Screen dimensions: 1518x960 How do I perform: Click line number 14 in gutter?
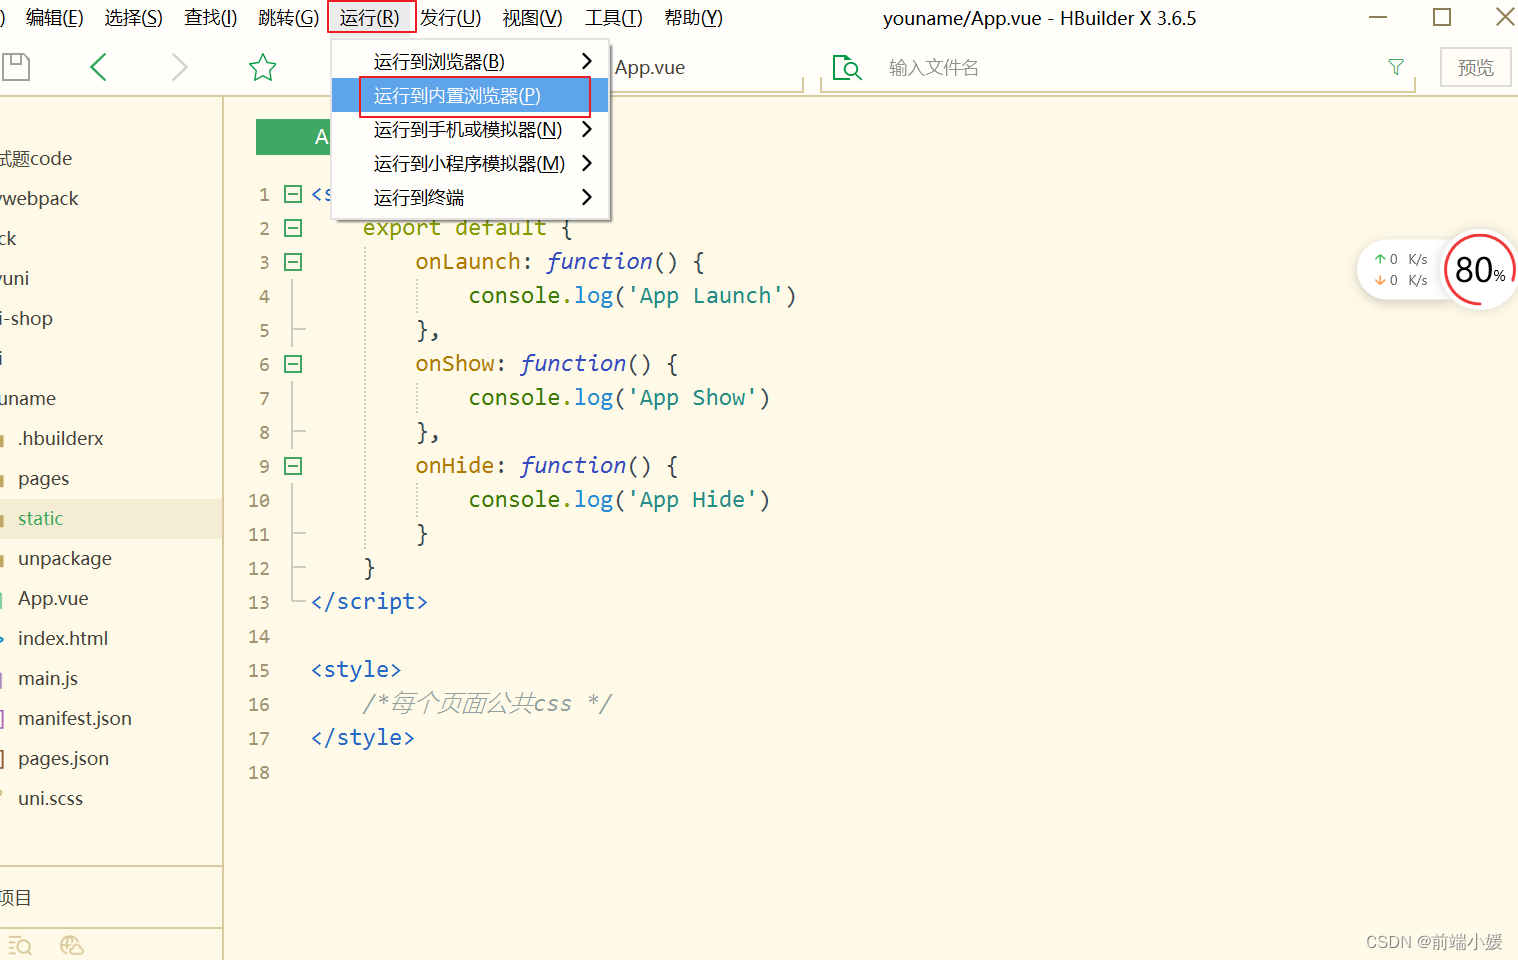pos(259,636)
